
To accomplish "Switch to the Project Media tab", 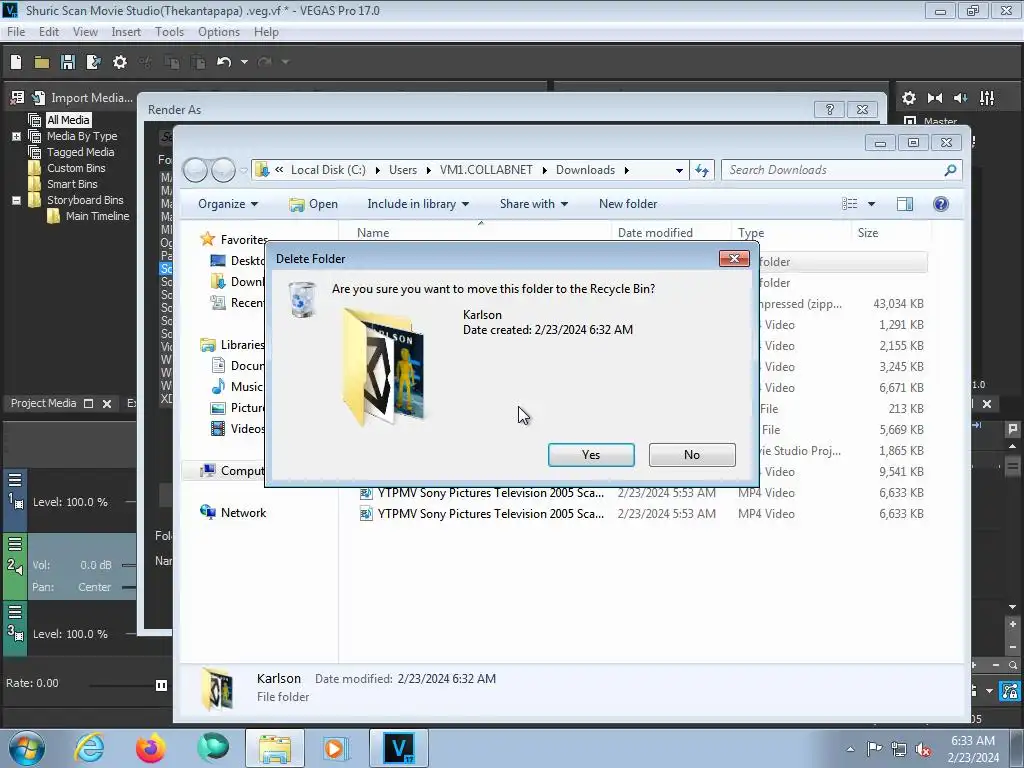I will tap(43, 404).
